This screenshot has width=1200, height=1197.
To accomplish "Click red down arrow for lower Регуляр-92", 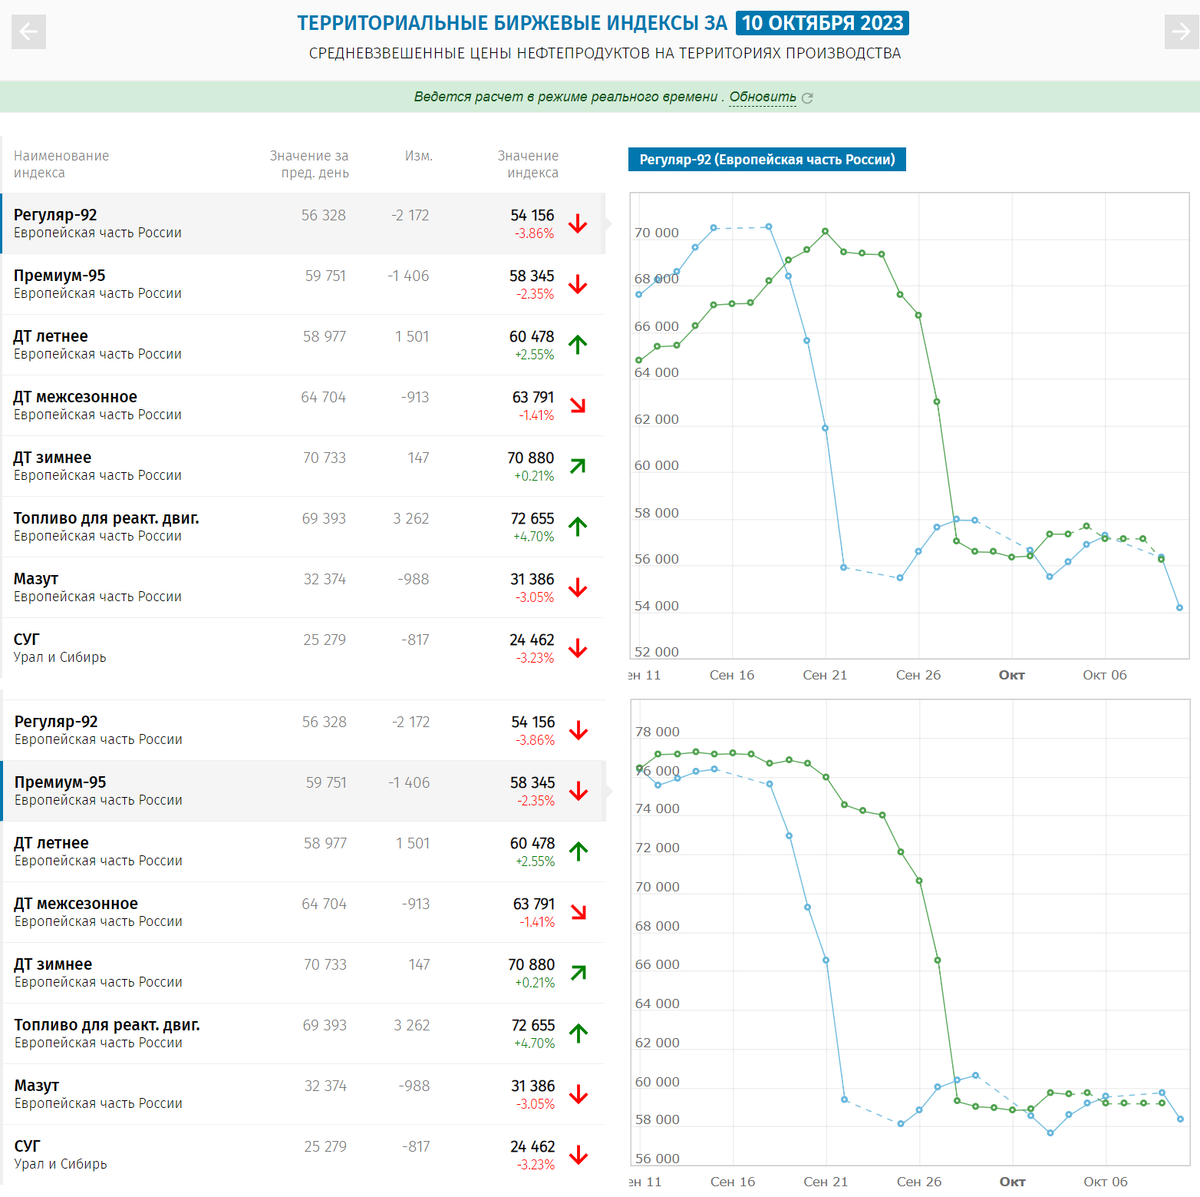I will pos(578,731).
